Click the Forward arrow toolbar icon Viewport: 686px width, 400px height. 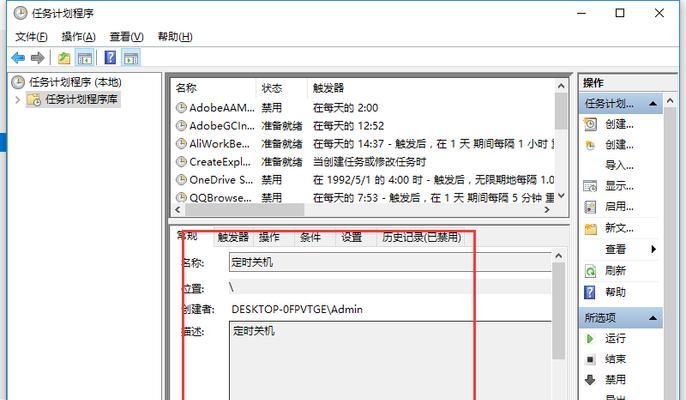38,58
